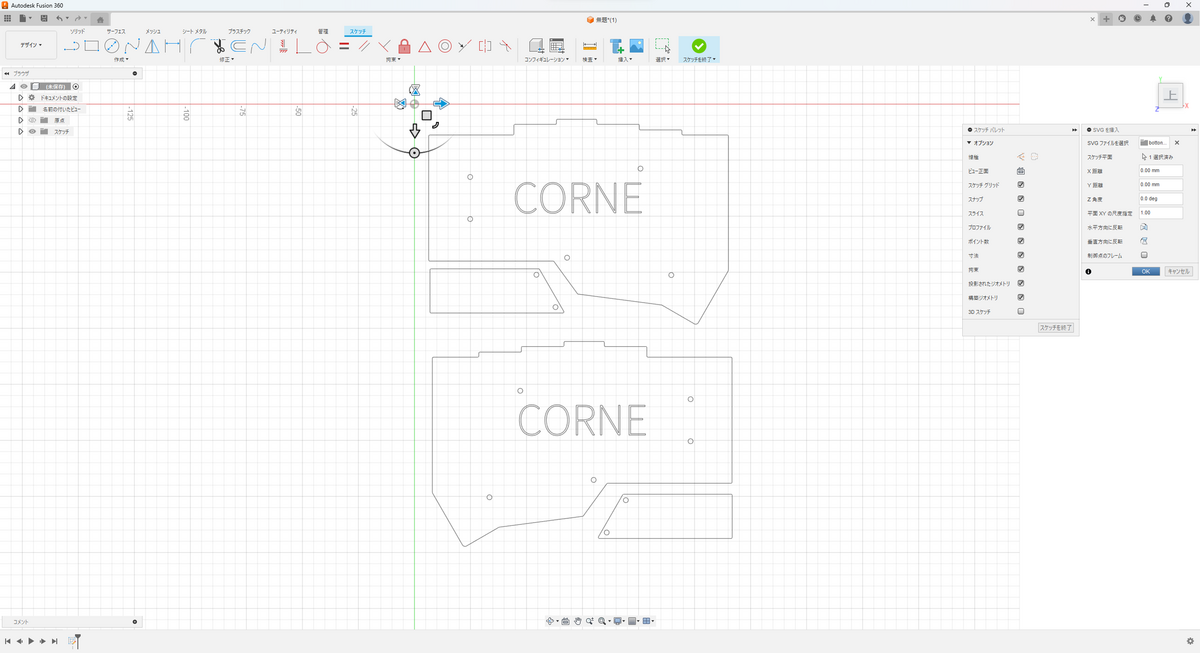Click the Save icon in top bar

click(x=44, y=18)
